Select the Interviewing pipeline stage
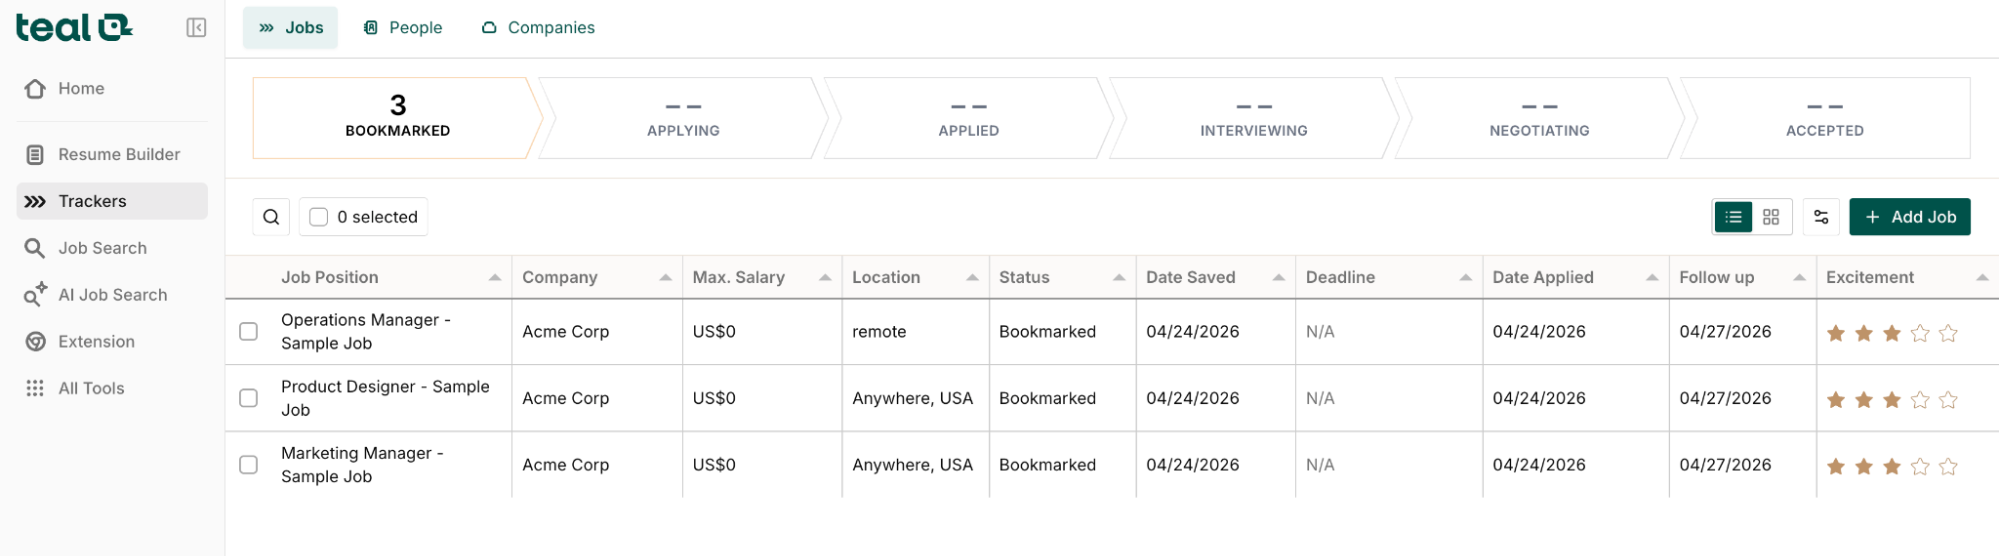The image size is (1999, 557). point(1253,118)
